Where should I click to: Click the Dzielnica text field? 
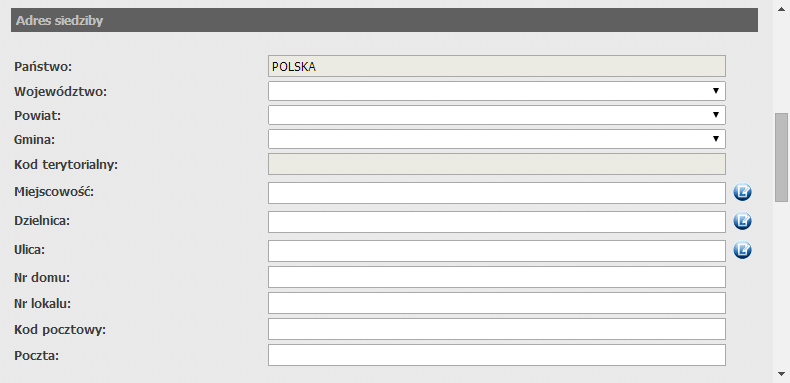(497, 222)
